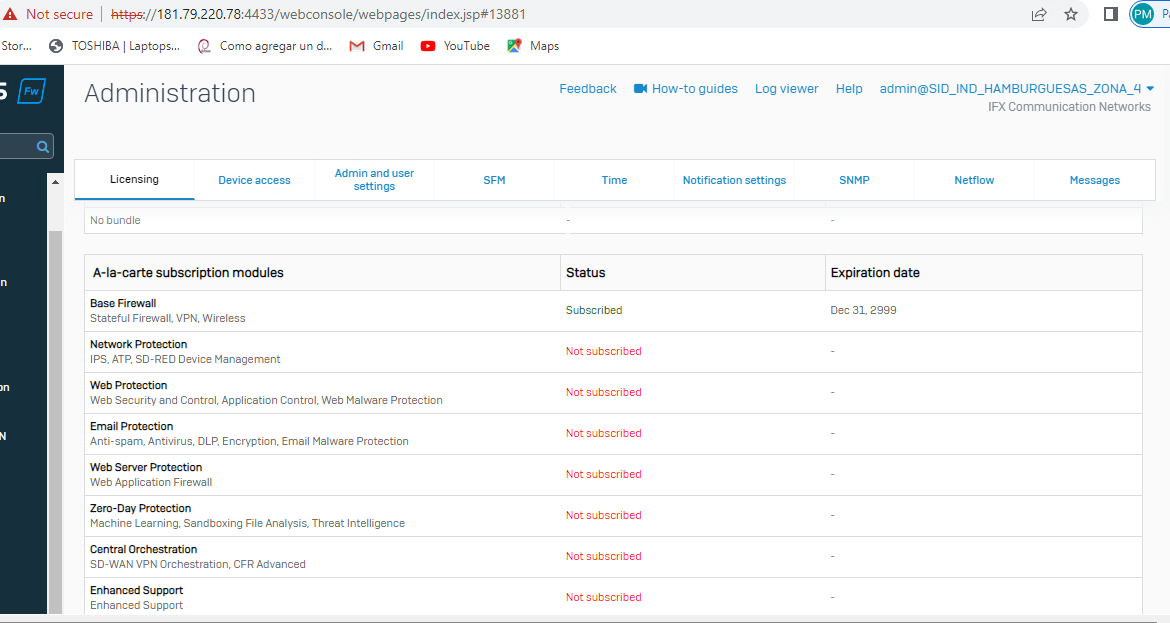1170x623 pixels.
Task: Toggle the browser side panel icon
Action: tap(1110, 14)
